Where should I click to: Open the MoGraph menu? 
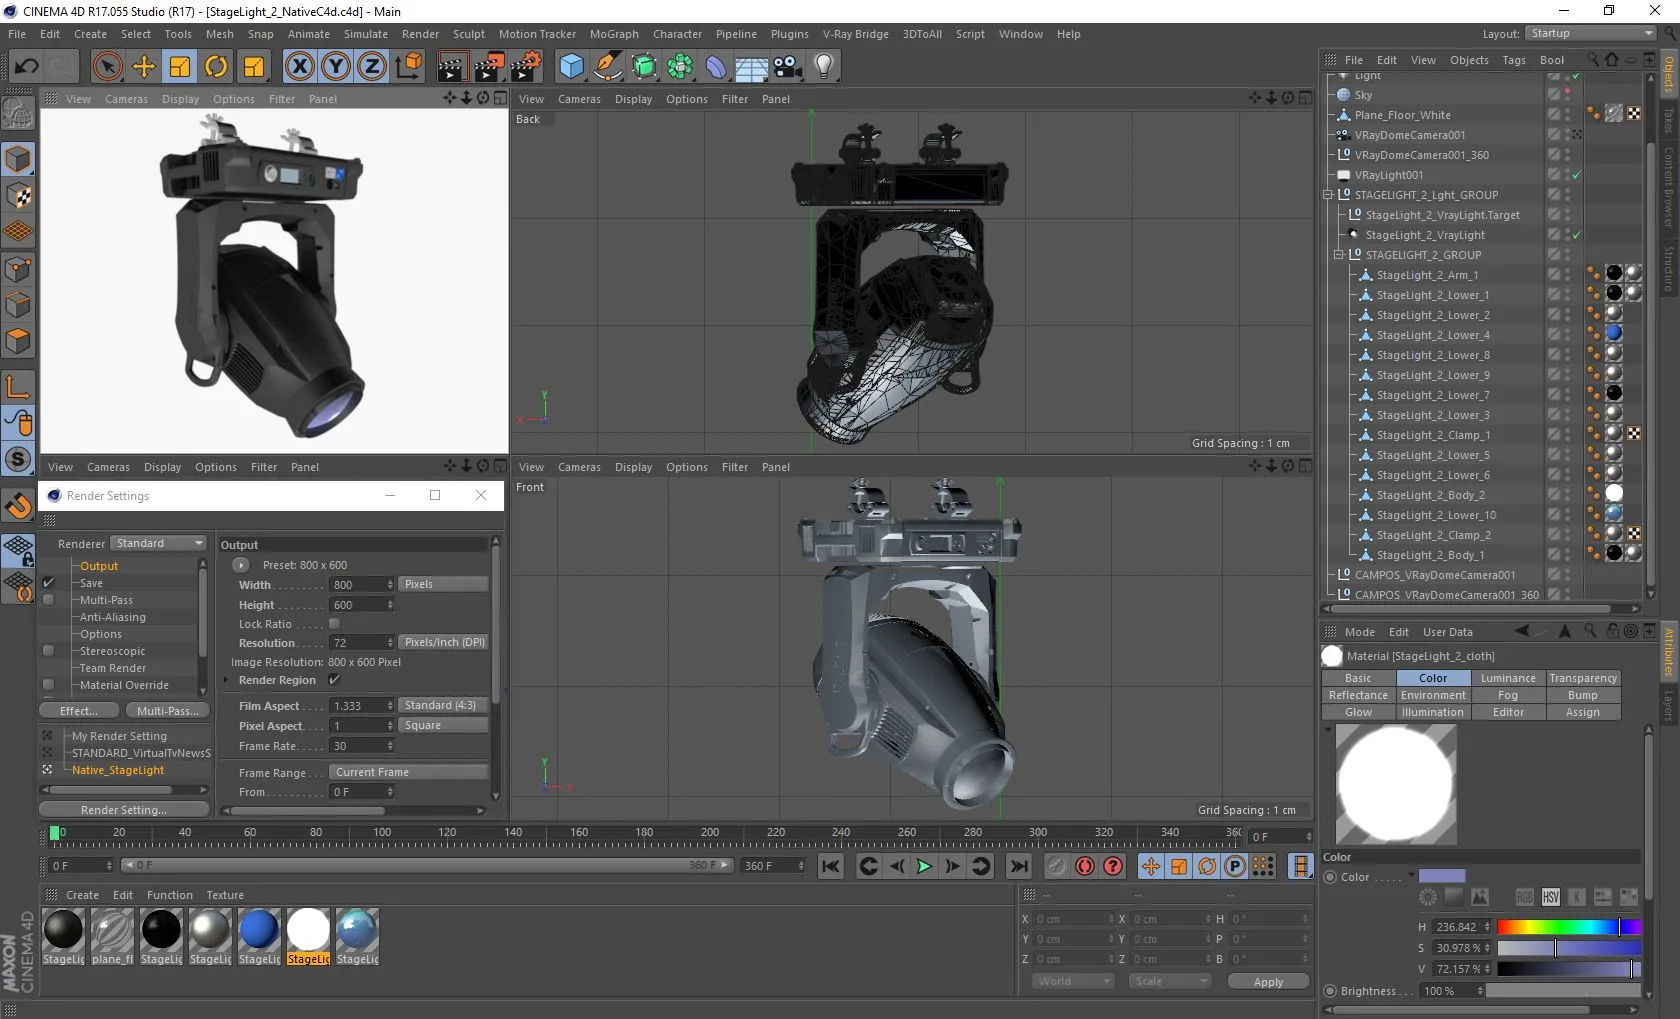point(613,34)
